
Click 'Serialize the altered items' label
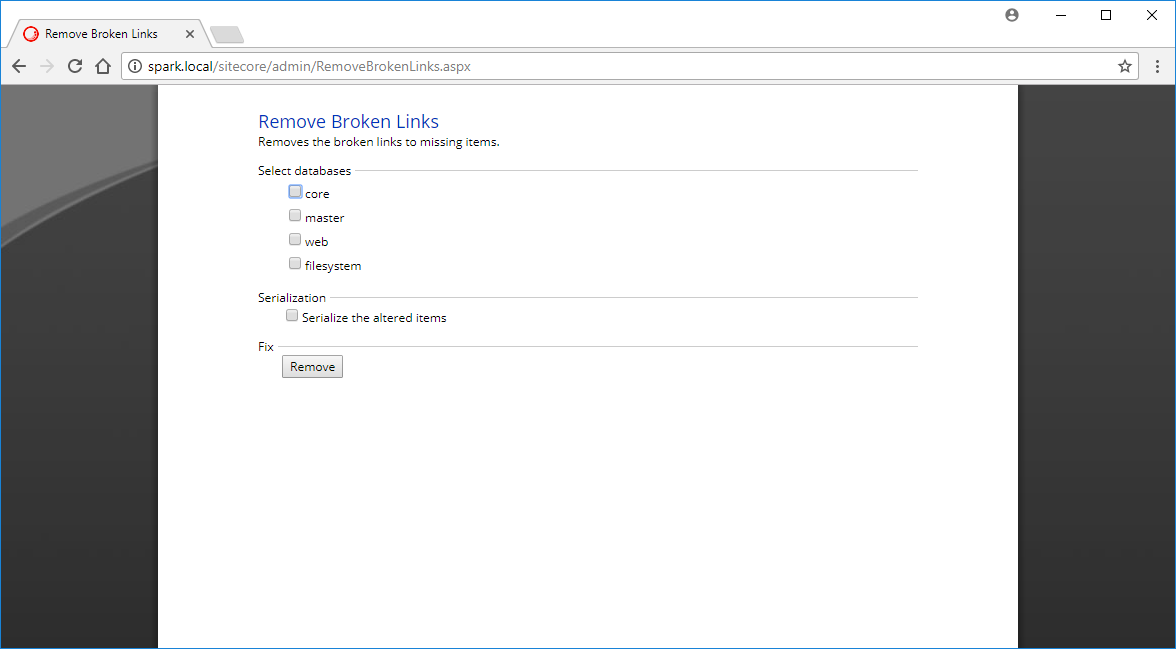[x=374, y=317]
